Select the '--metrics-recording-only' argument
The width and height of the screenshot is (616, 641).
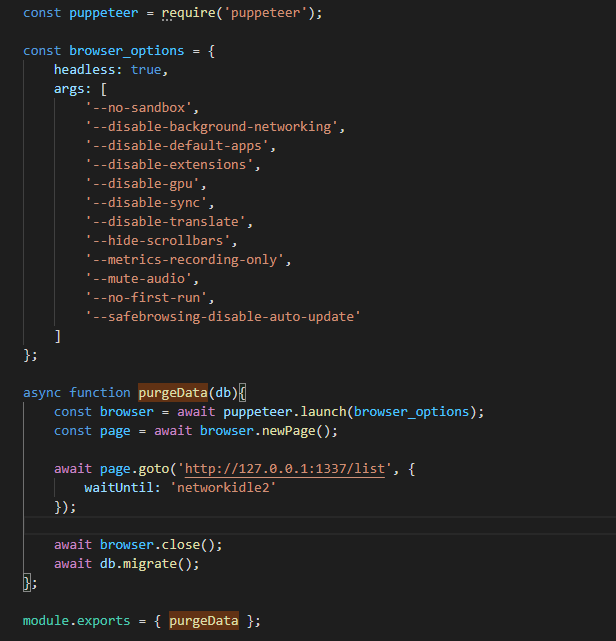(x=185, y=260)
